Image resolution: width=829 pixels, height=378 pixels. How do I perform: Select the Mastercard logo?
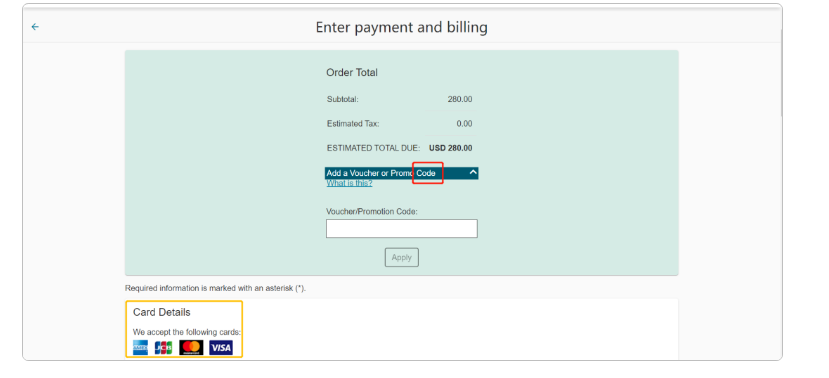pos(191,347)
